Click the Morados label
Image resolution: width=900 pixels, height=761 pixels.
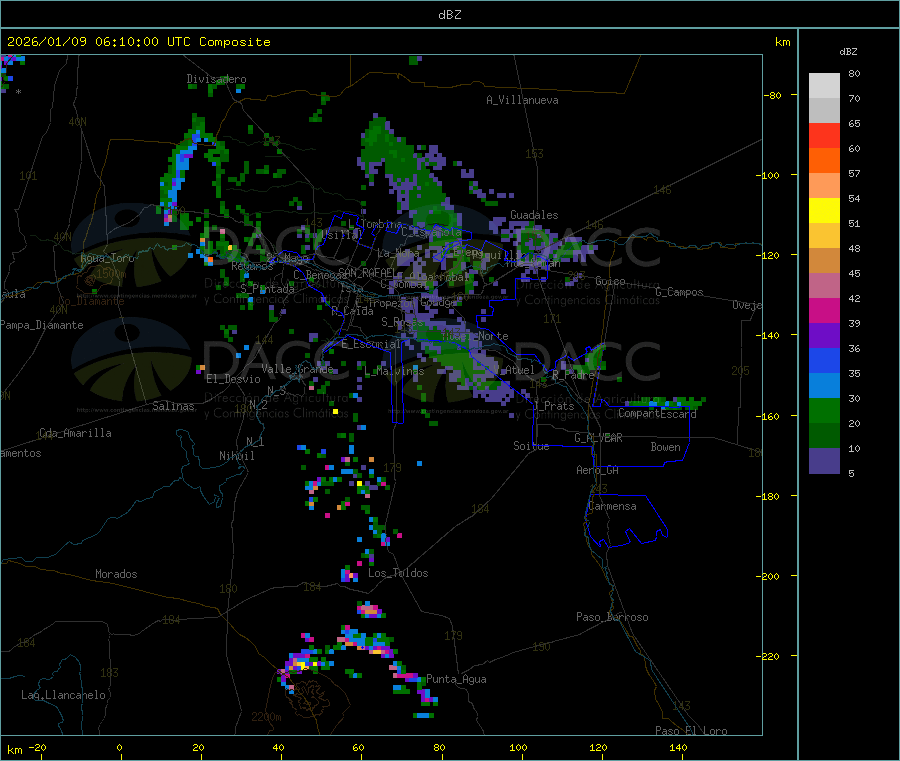(x=117, y=574)
